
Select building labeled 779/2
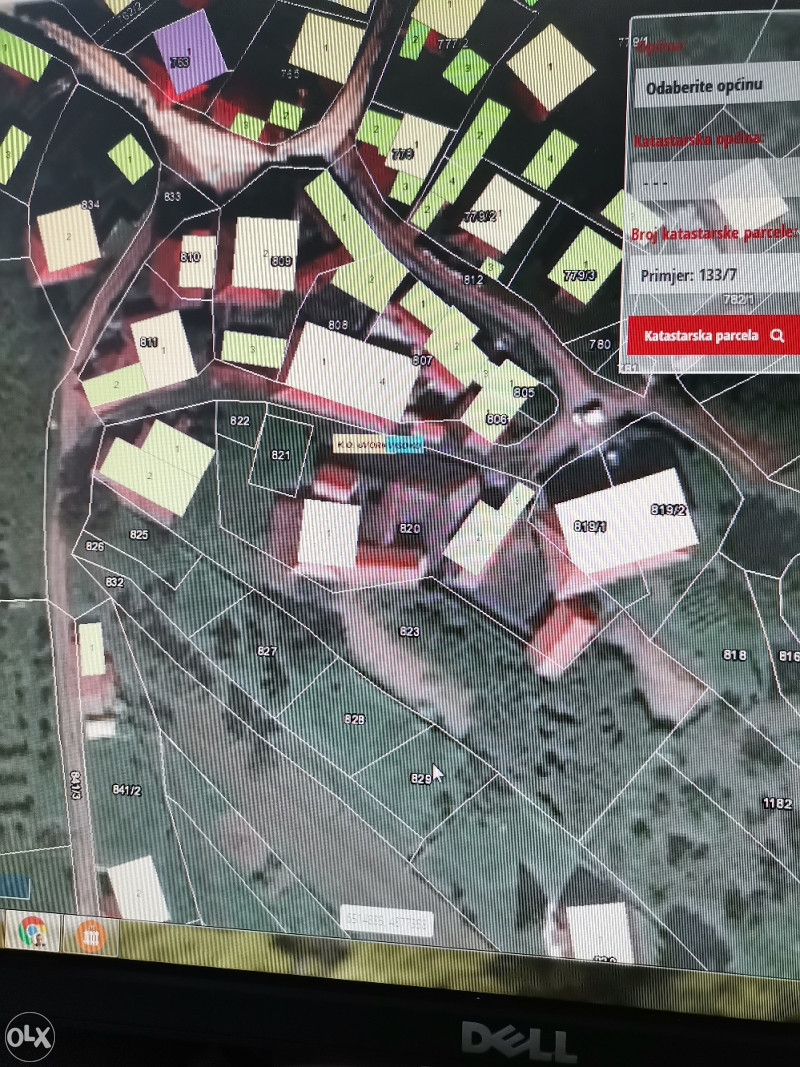click(x=500, y=213)
